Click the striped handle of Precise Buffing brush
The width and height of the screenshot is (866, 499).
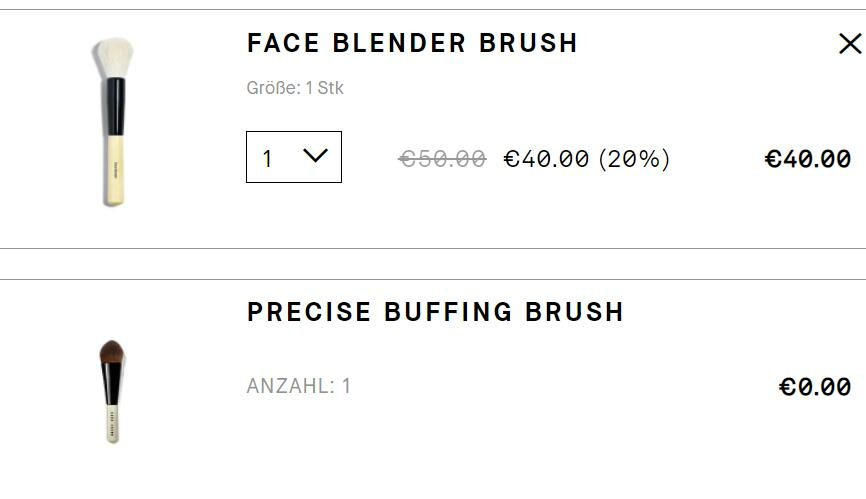click(113, 423)
